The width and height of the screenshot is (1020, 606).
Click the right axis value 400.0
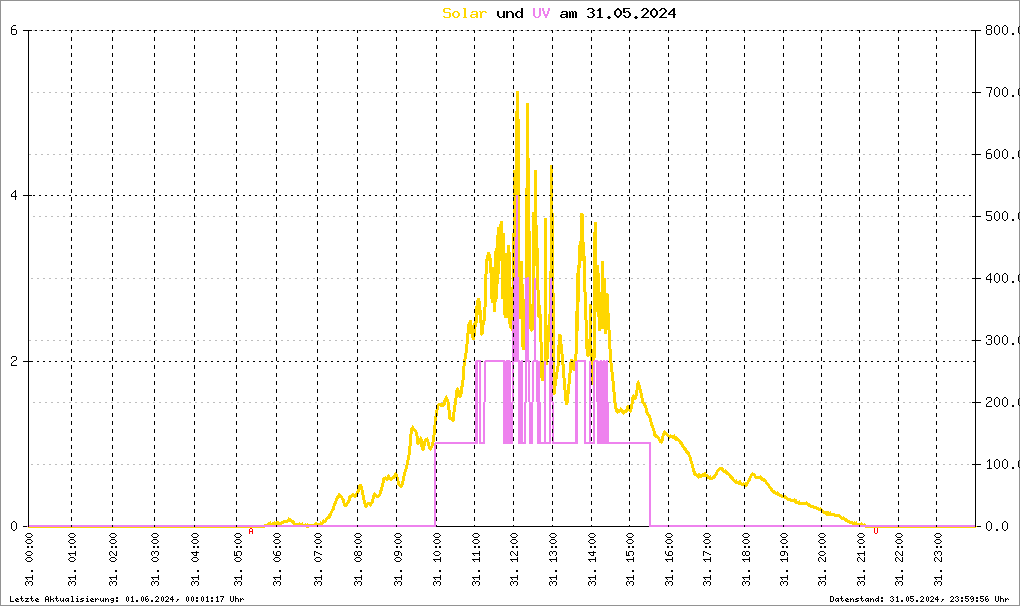click(999, 278)
